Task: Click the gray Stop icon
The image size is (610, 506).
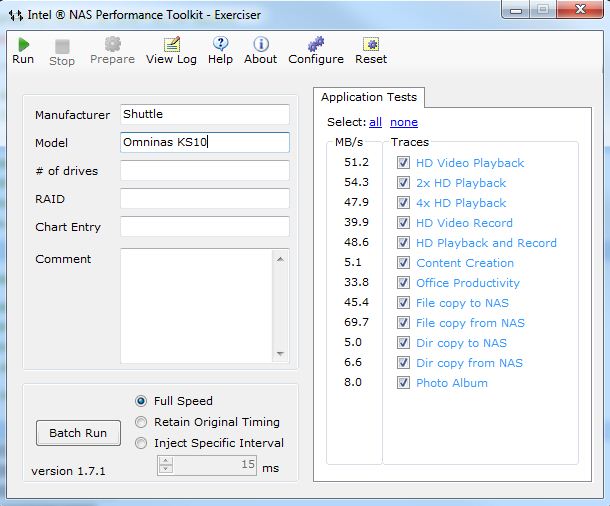Action: coord(62,47)
